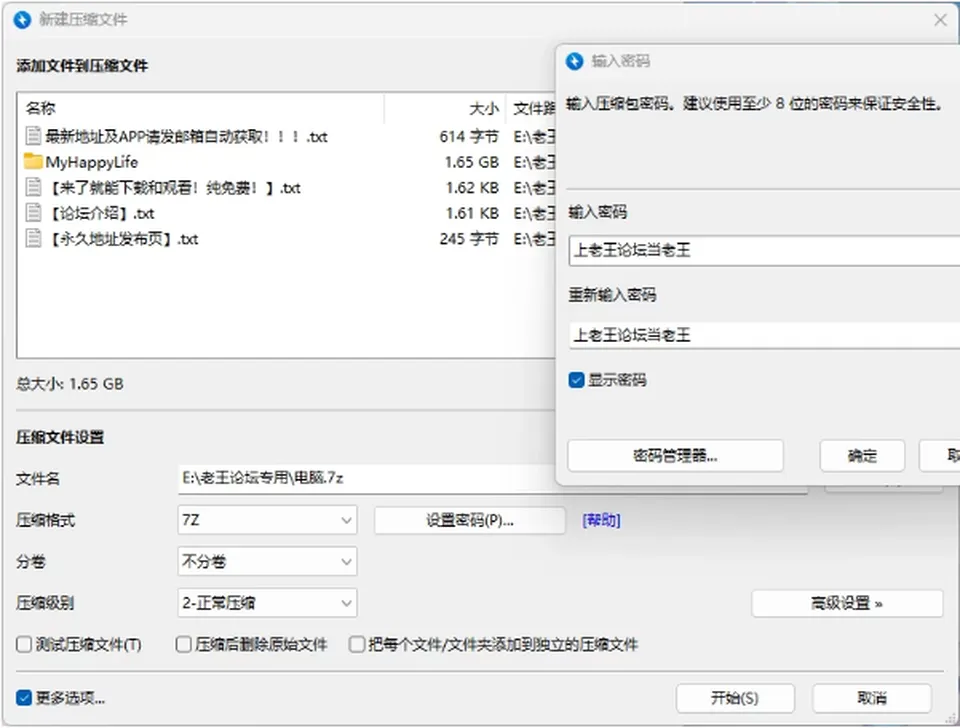Click the file icon beside 【来了就能下载和观看！纯免费！】.txt

(x=33, y=187)
